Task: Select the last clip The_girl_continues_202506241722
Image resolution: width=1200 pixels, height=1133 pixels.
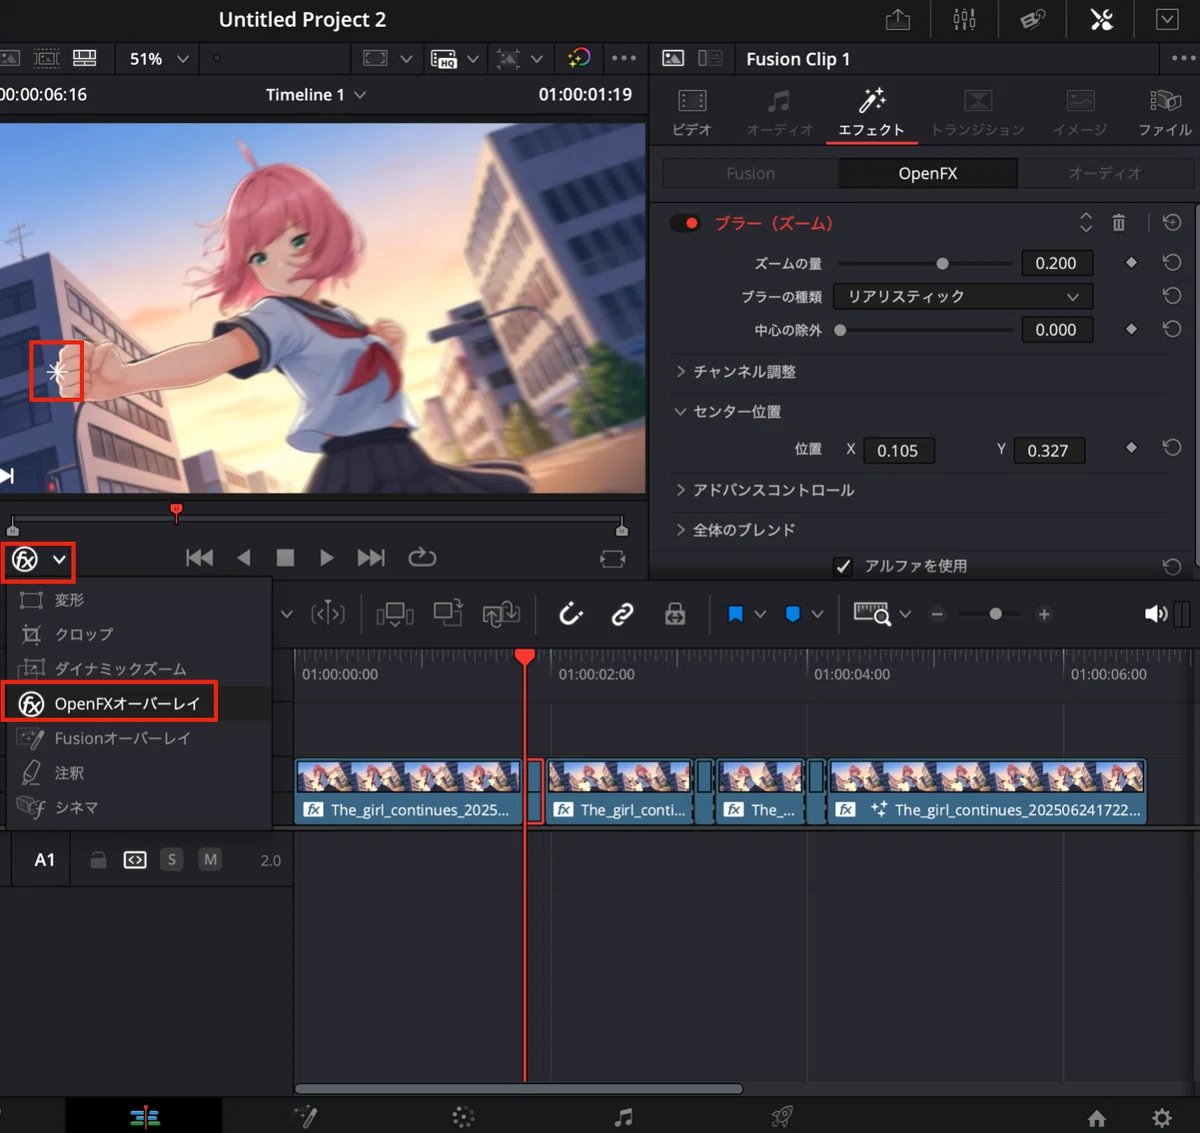Action: pyautogui.click(x=987, y=792)
